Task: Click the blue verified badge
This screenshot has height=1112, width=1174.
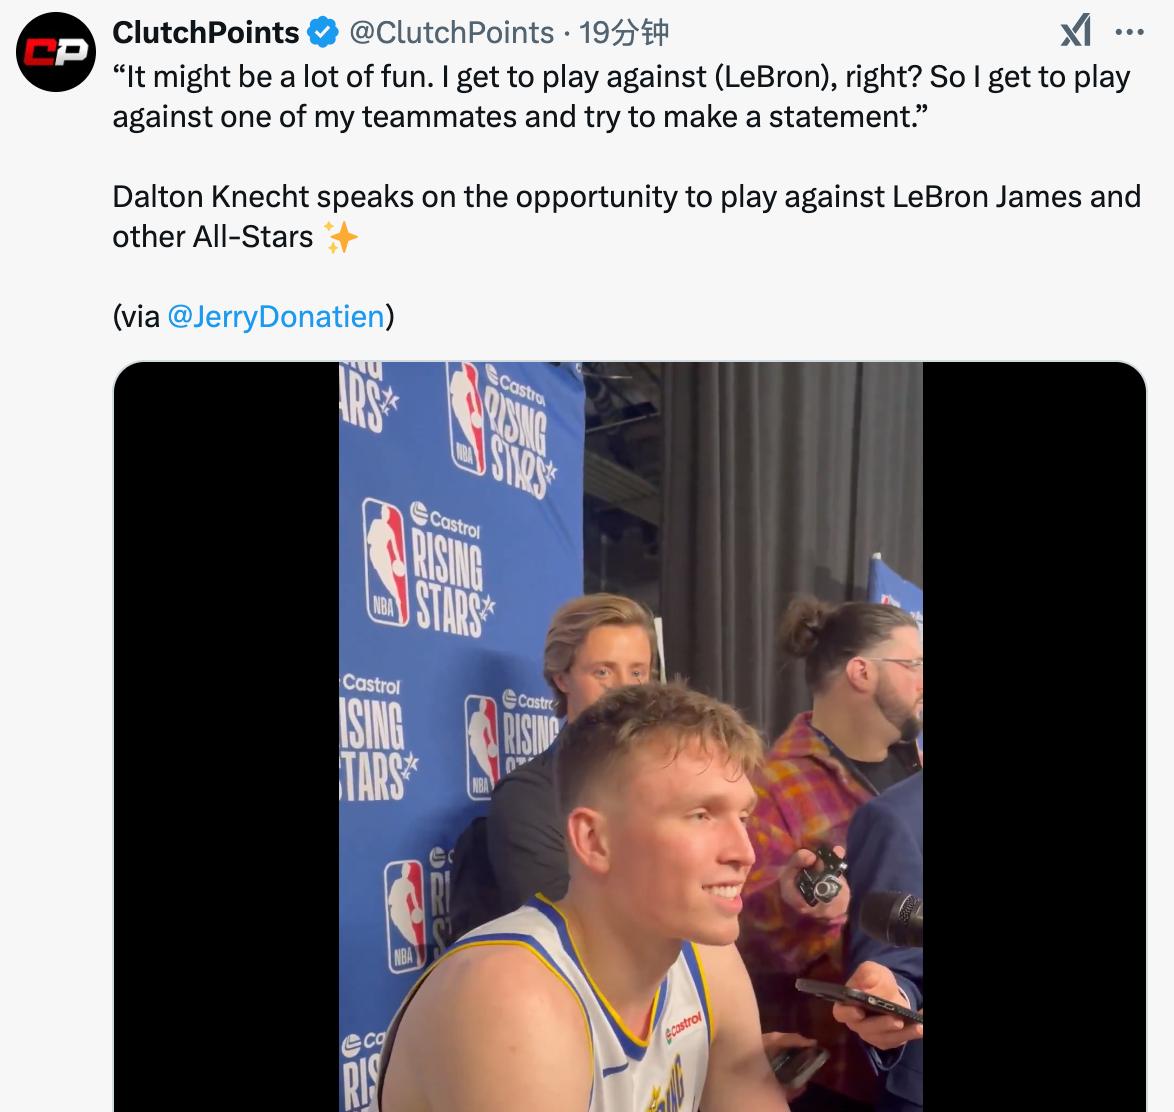Action: click(x=322, y=33)
